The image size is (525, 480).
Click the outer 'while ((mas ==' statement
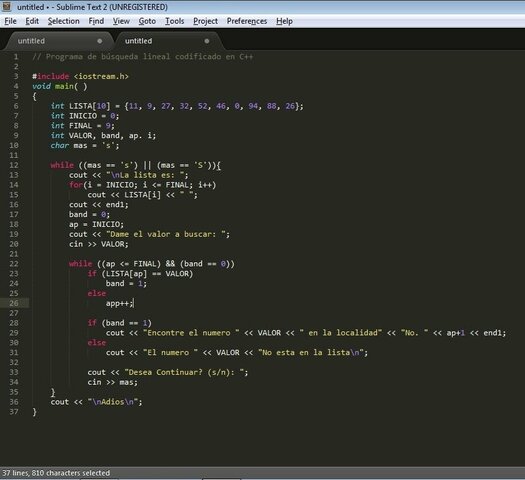(136, 165)
